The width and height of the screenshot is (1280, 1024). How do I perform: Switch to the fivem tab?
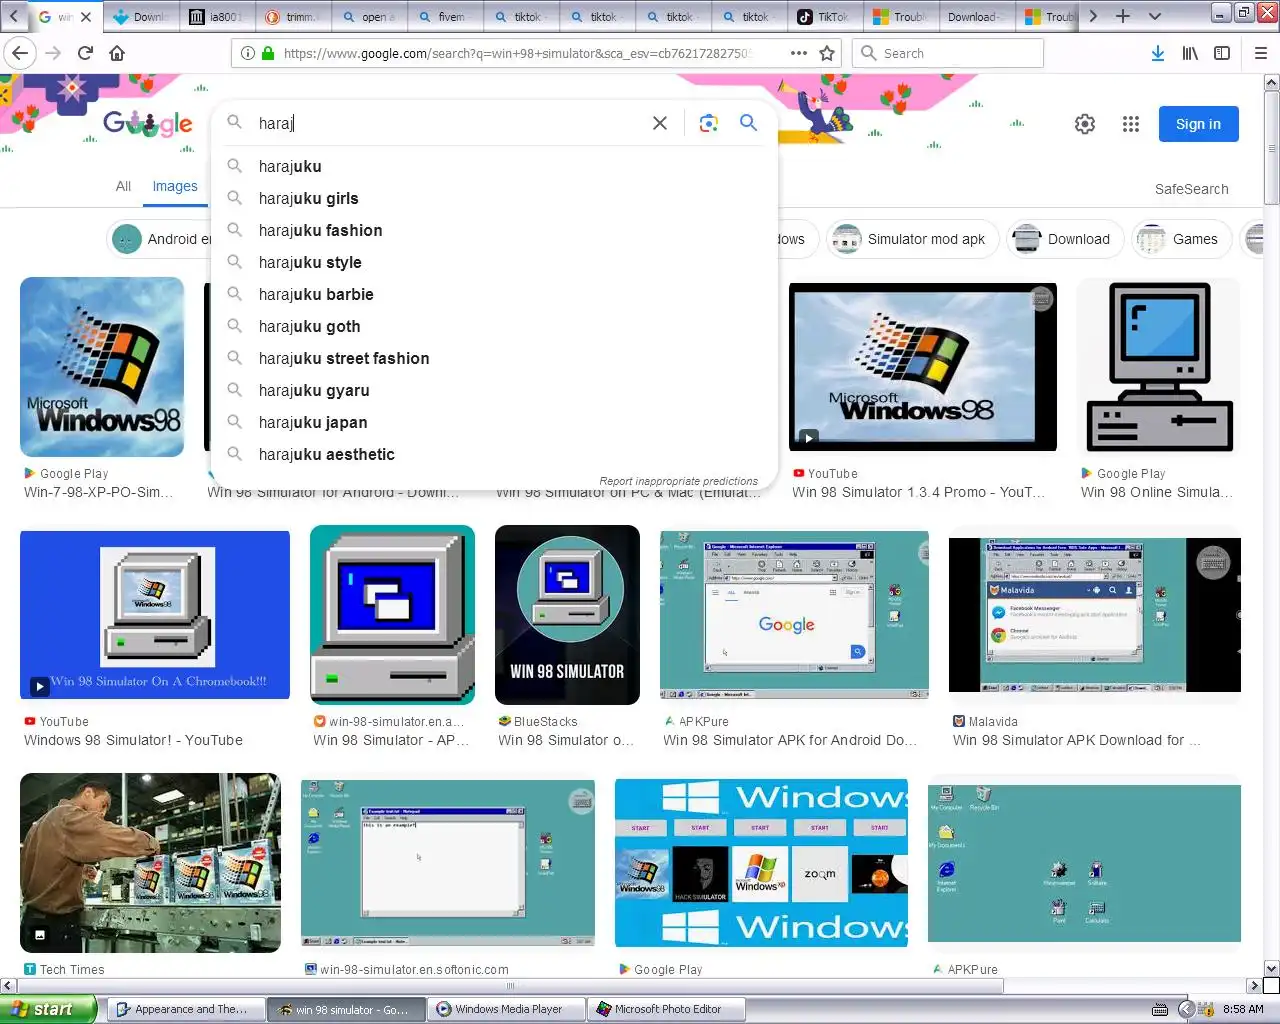point(444,17)
